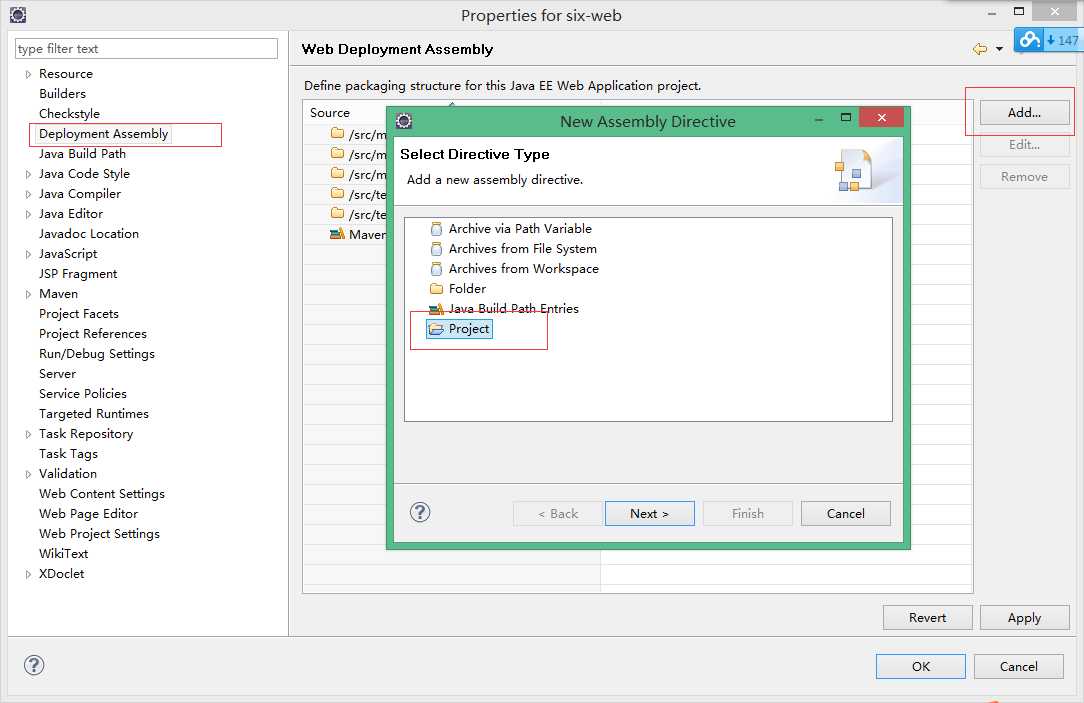This screenshot has height=703, width=1084.
Task: Click the Eclipse icon in directive dialog title
Action: (x=404, y=121)
